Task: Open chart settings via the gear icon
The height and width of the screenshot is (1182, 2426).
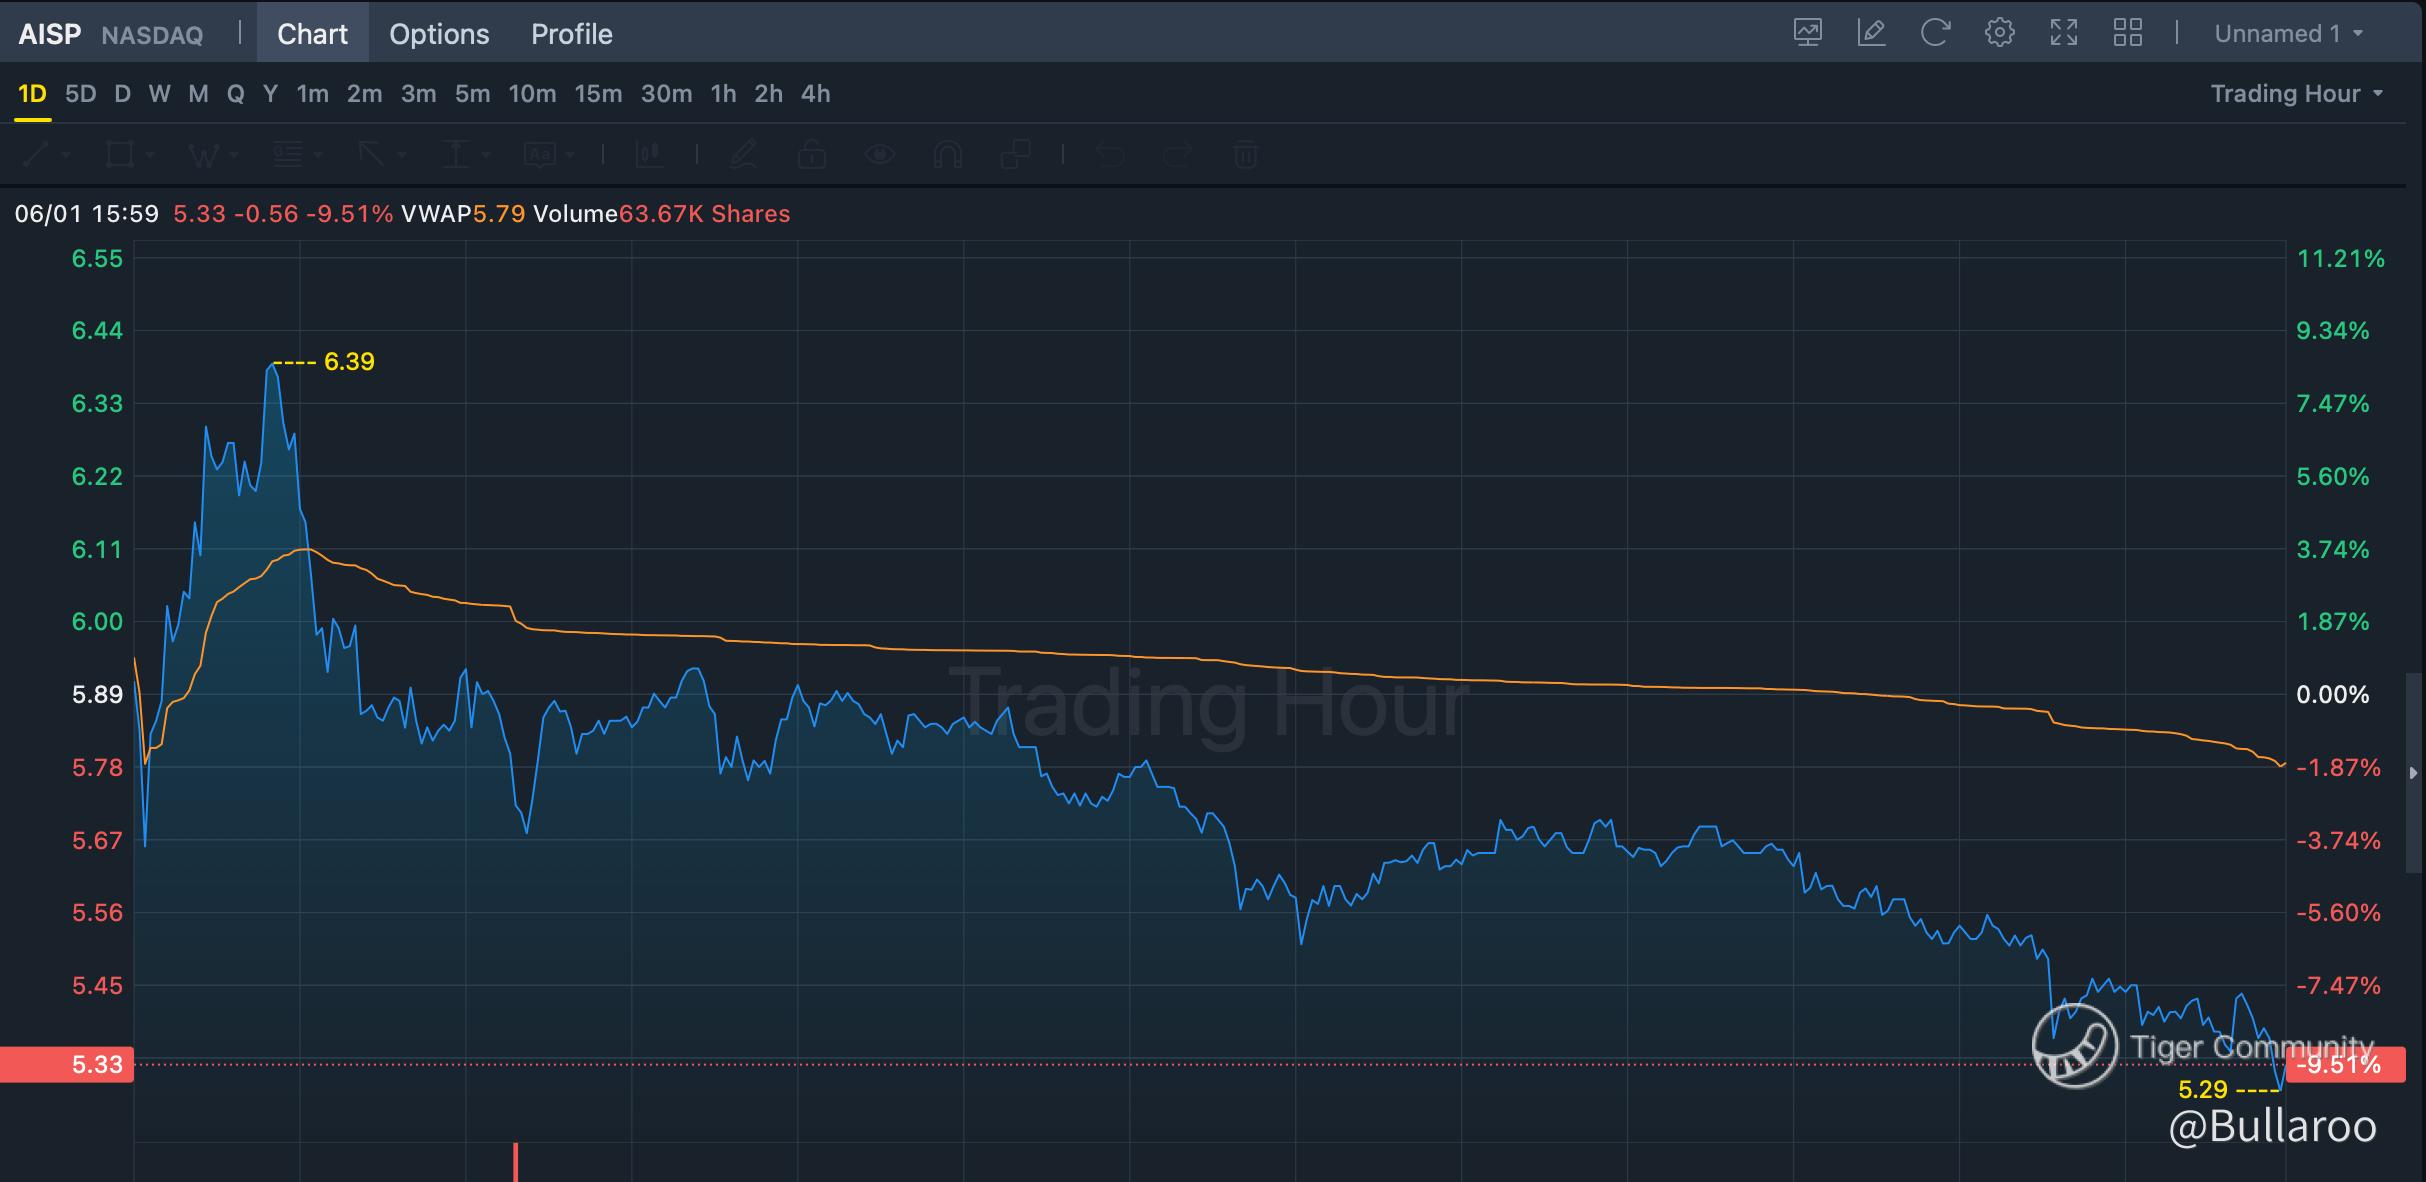Action: click(x=1999, y=33)
